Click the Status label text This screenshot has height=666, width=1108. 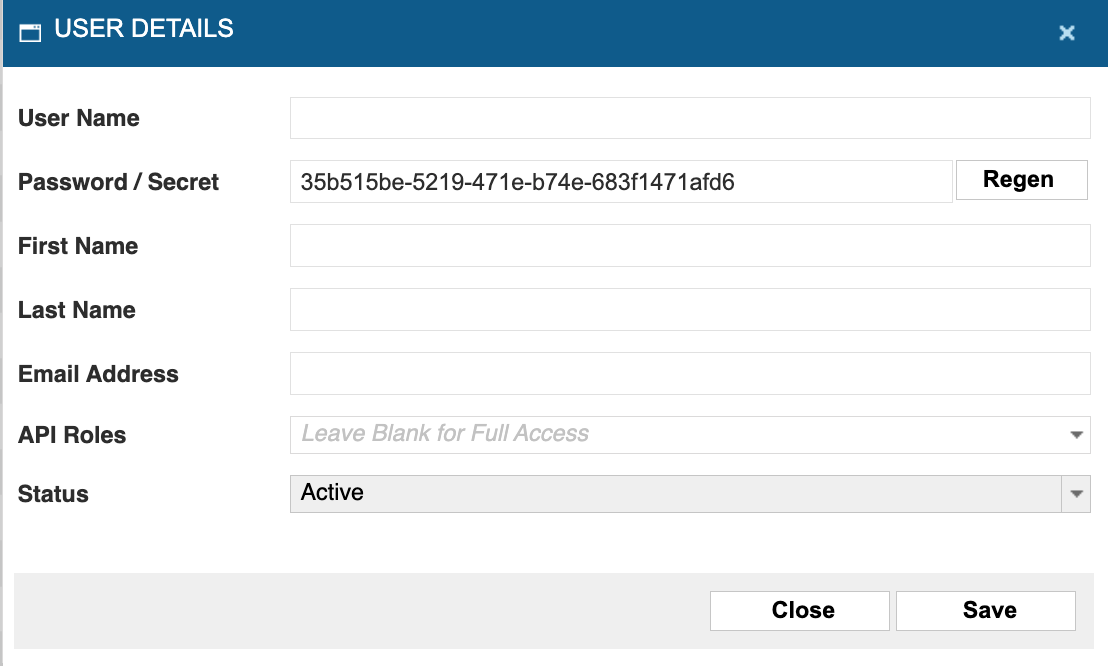coord(53,494)
